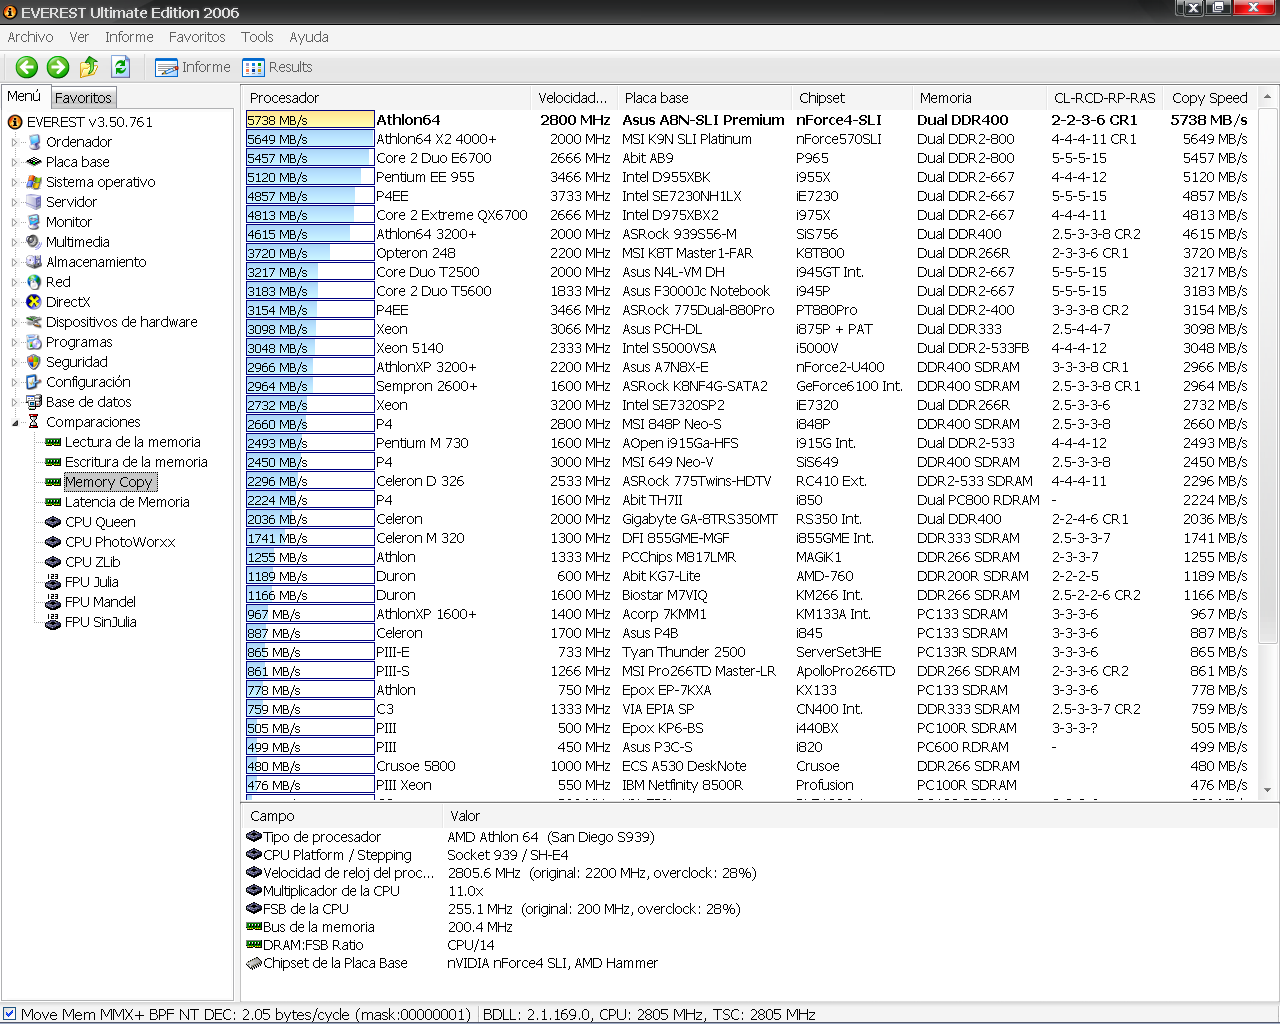Sort by the Procesador column header
The image size is (1280, 1024).
coord(386,98)
